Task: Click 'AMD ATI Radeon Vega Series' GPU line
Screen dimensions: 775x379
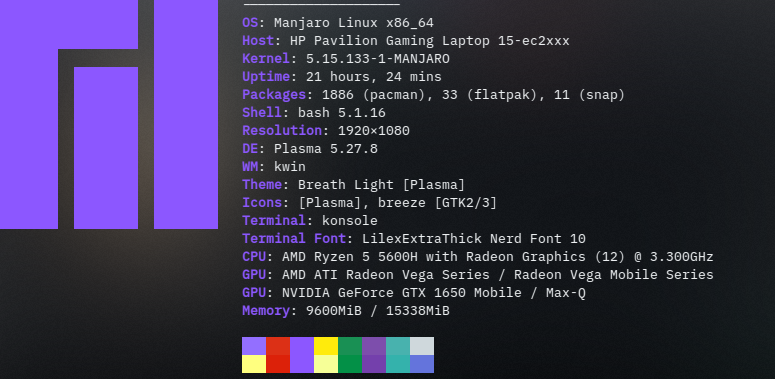Action: tap(386, 275)
